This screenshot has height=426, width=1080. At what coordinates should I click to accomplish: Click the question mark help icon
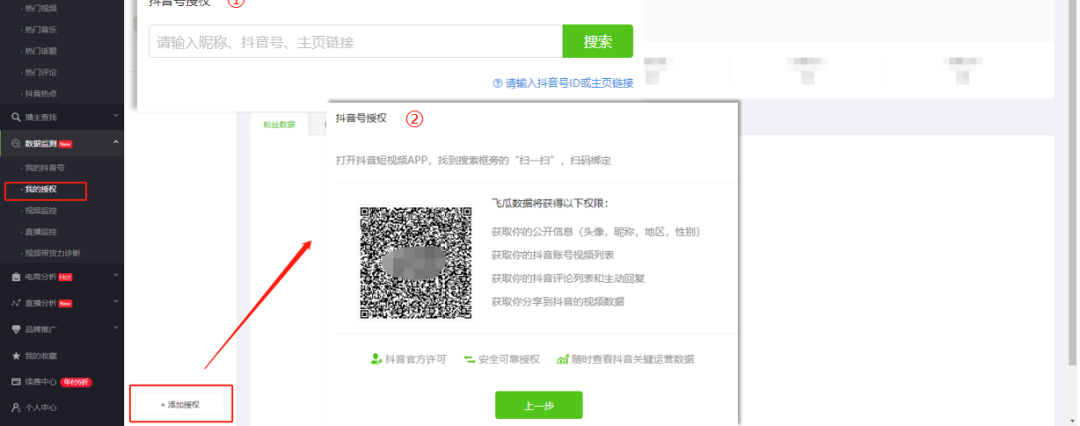tap(497, 83)
